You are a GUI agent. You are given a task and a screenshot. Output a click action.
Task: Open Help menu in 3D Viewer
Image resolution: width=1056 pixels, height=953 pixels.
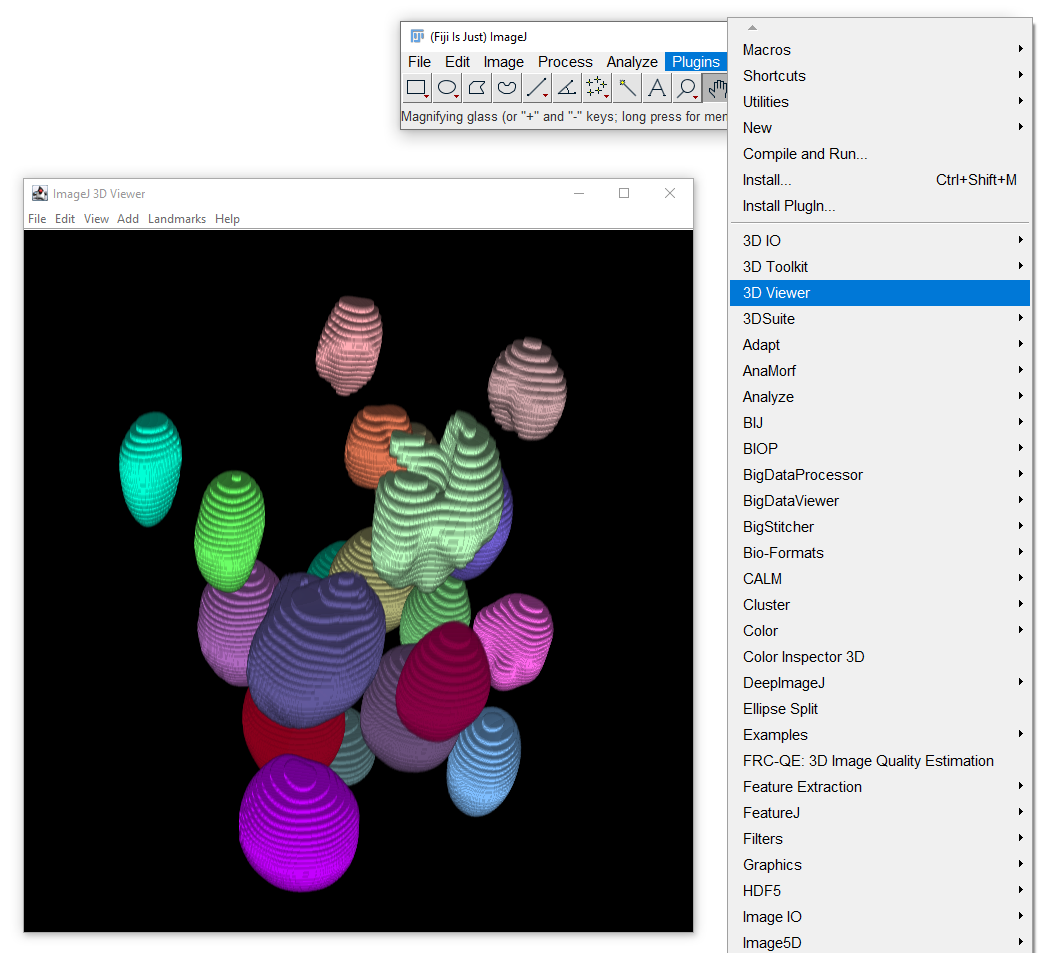pos(228,219)
